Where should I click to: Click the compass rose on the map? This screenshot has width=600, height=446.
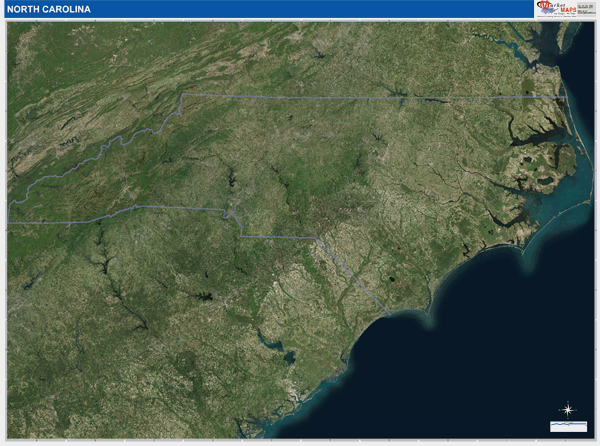(568, 410)
